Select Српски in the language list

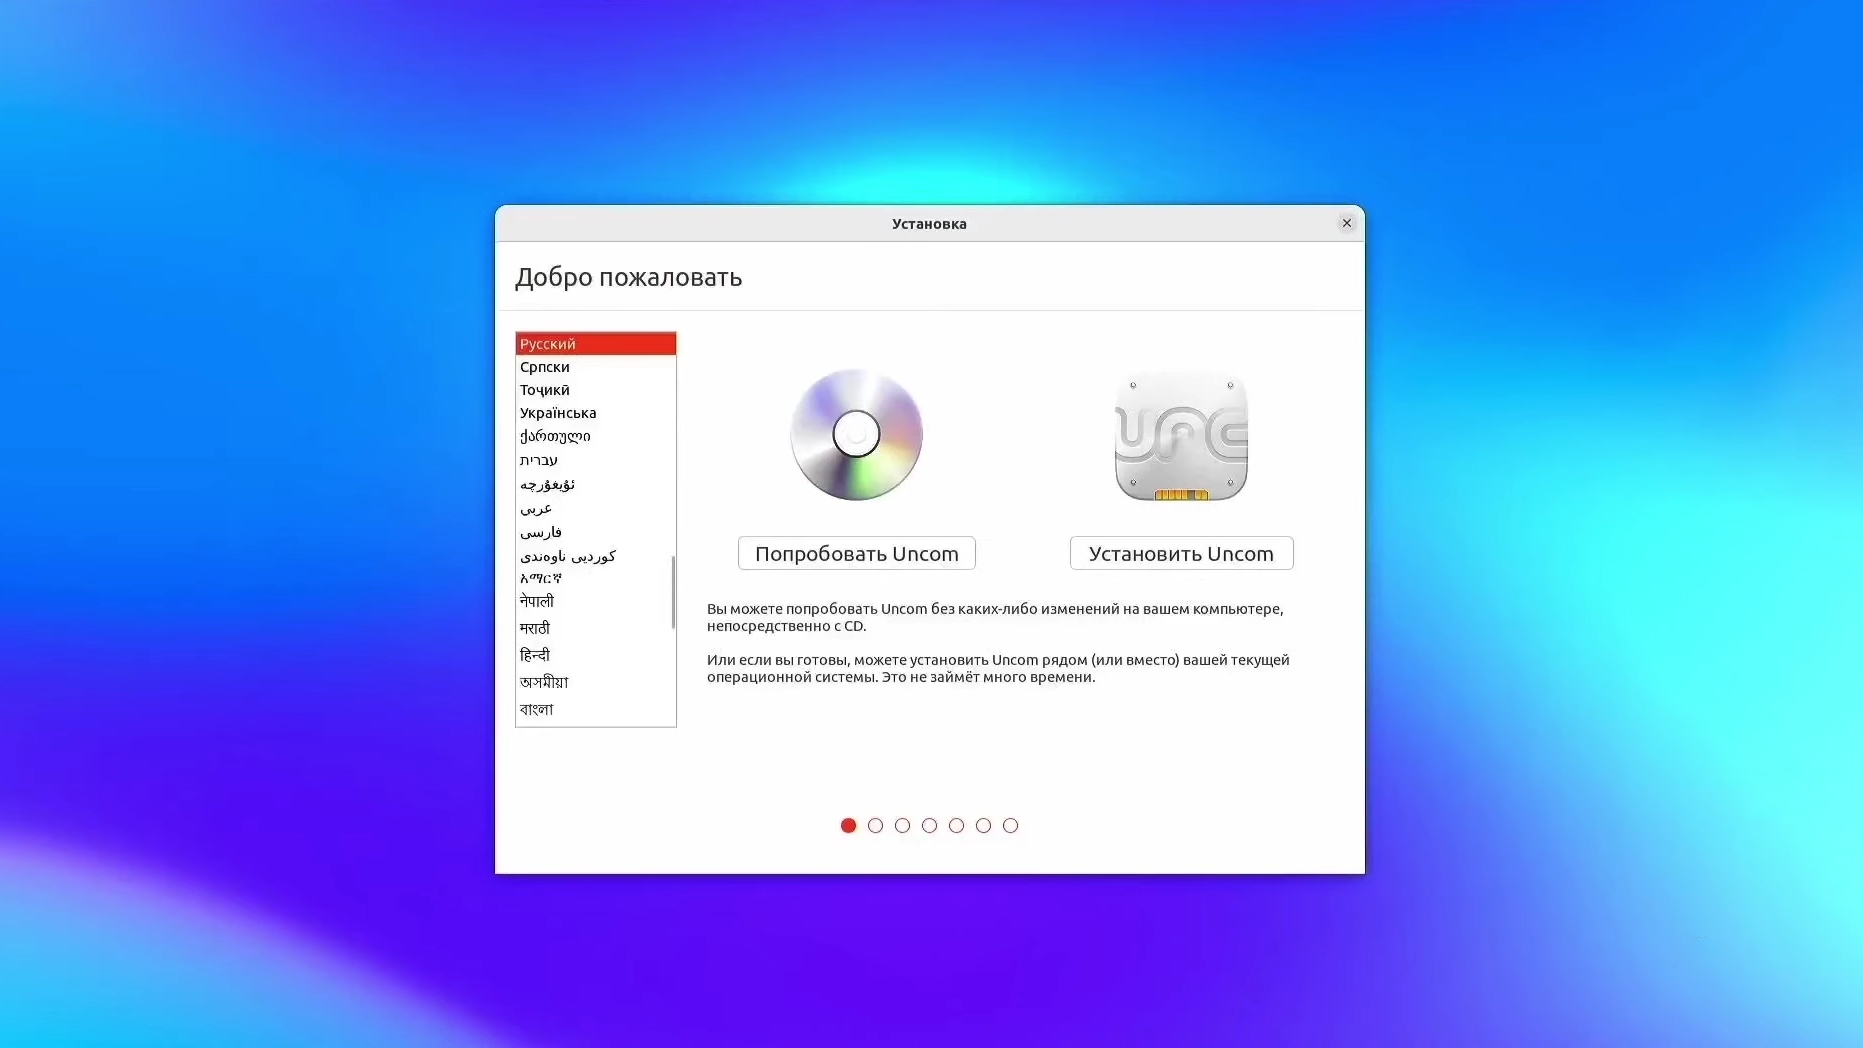[596, 367]
